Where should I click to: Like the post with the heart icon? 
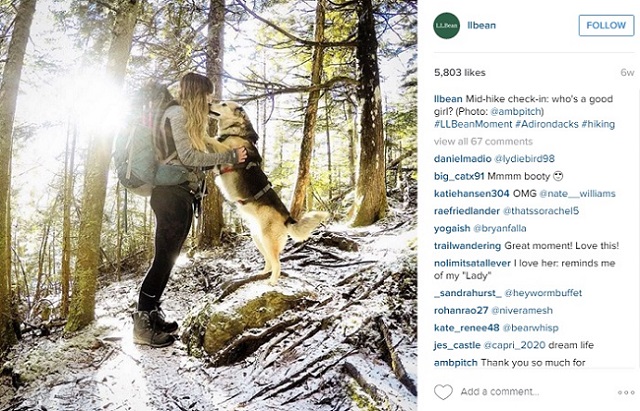(443, 391)
